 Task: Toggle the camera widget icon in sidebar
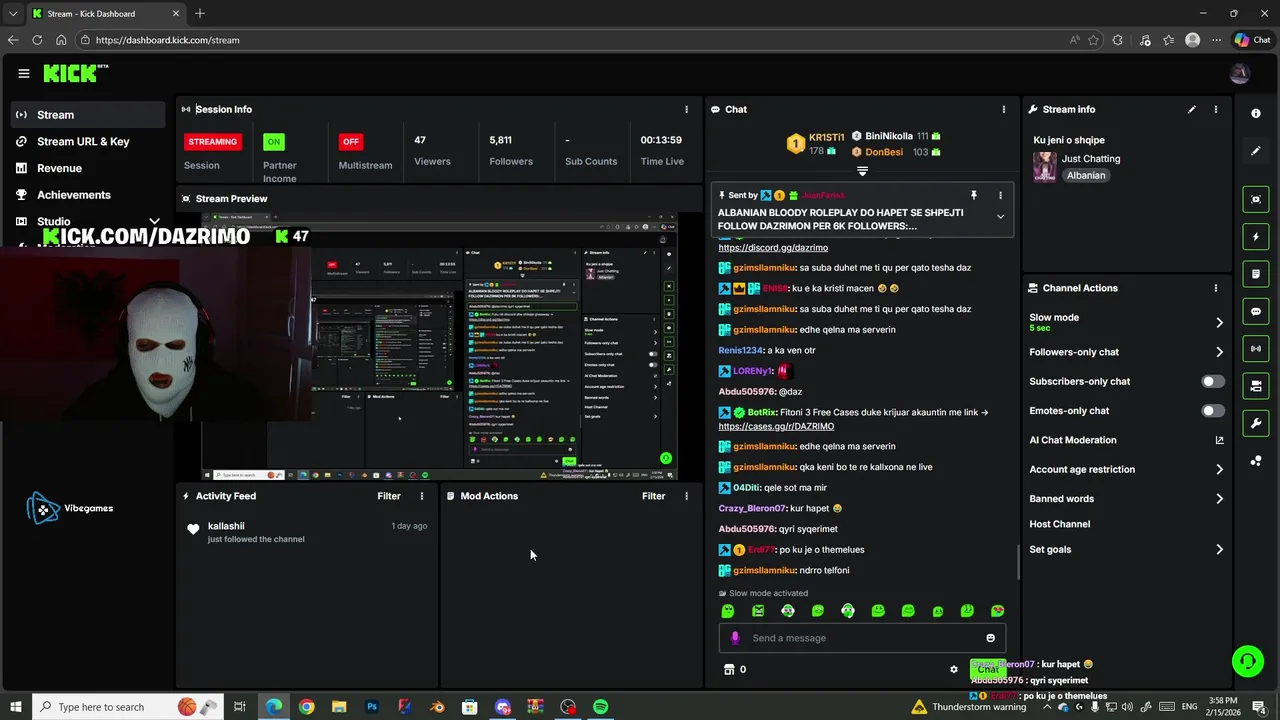[x=1256, y=386]
